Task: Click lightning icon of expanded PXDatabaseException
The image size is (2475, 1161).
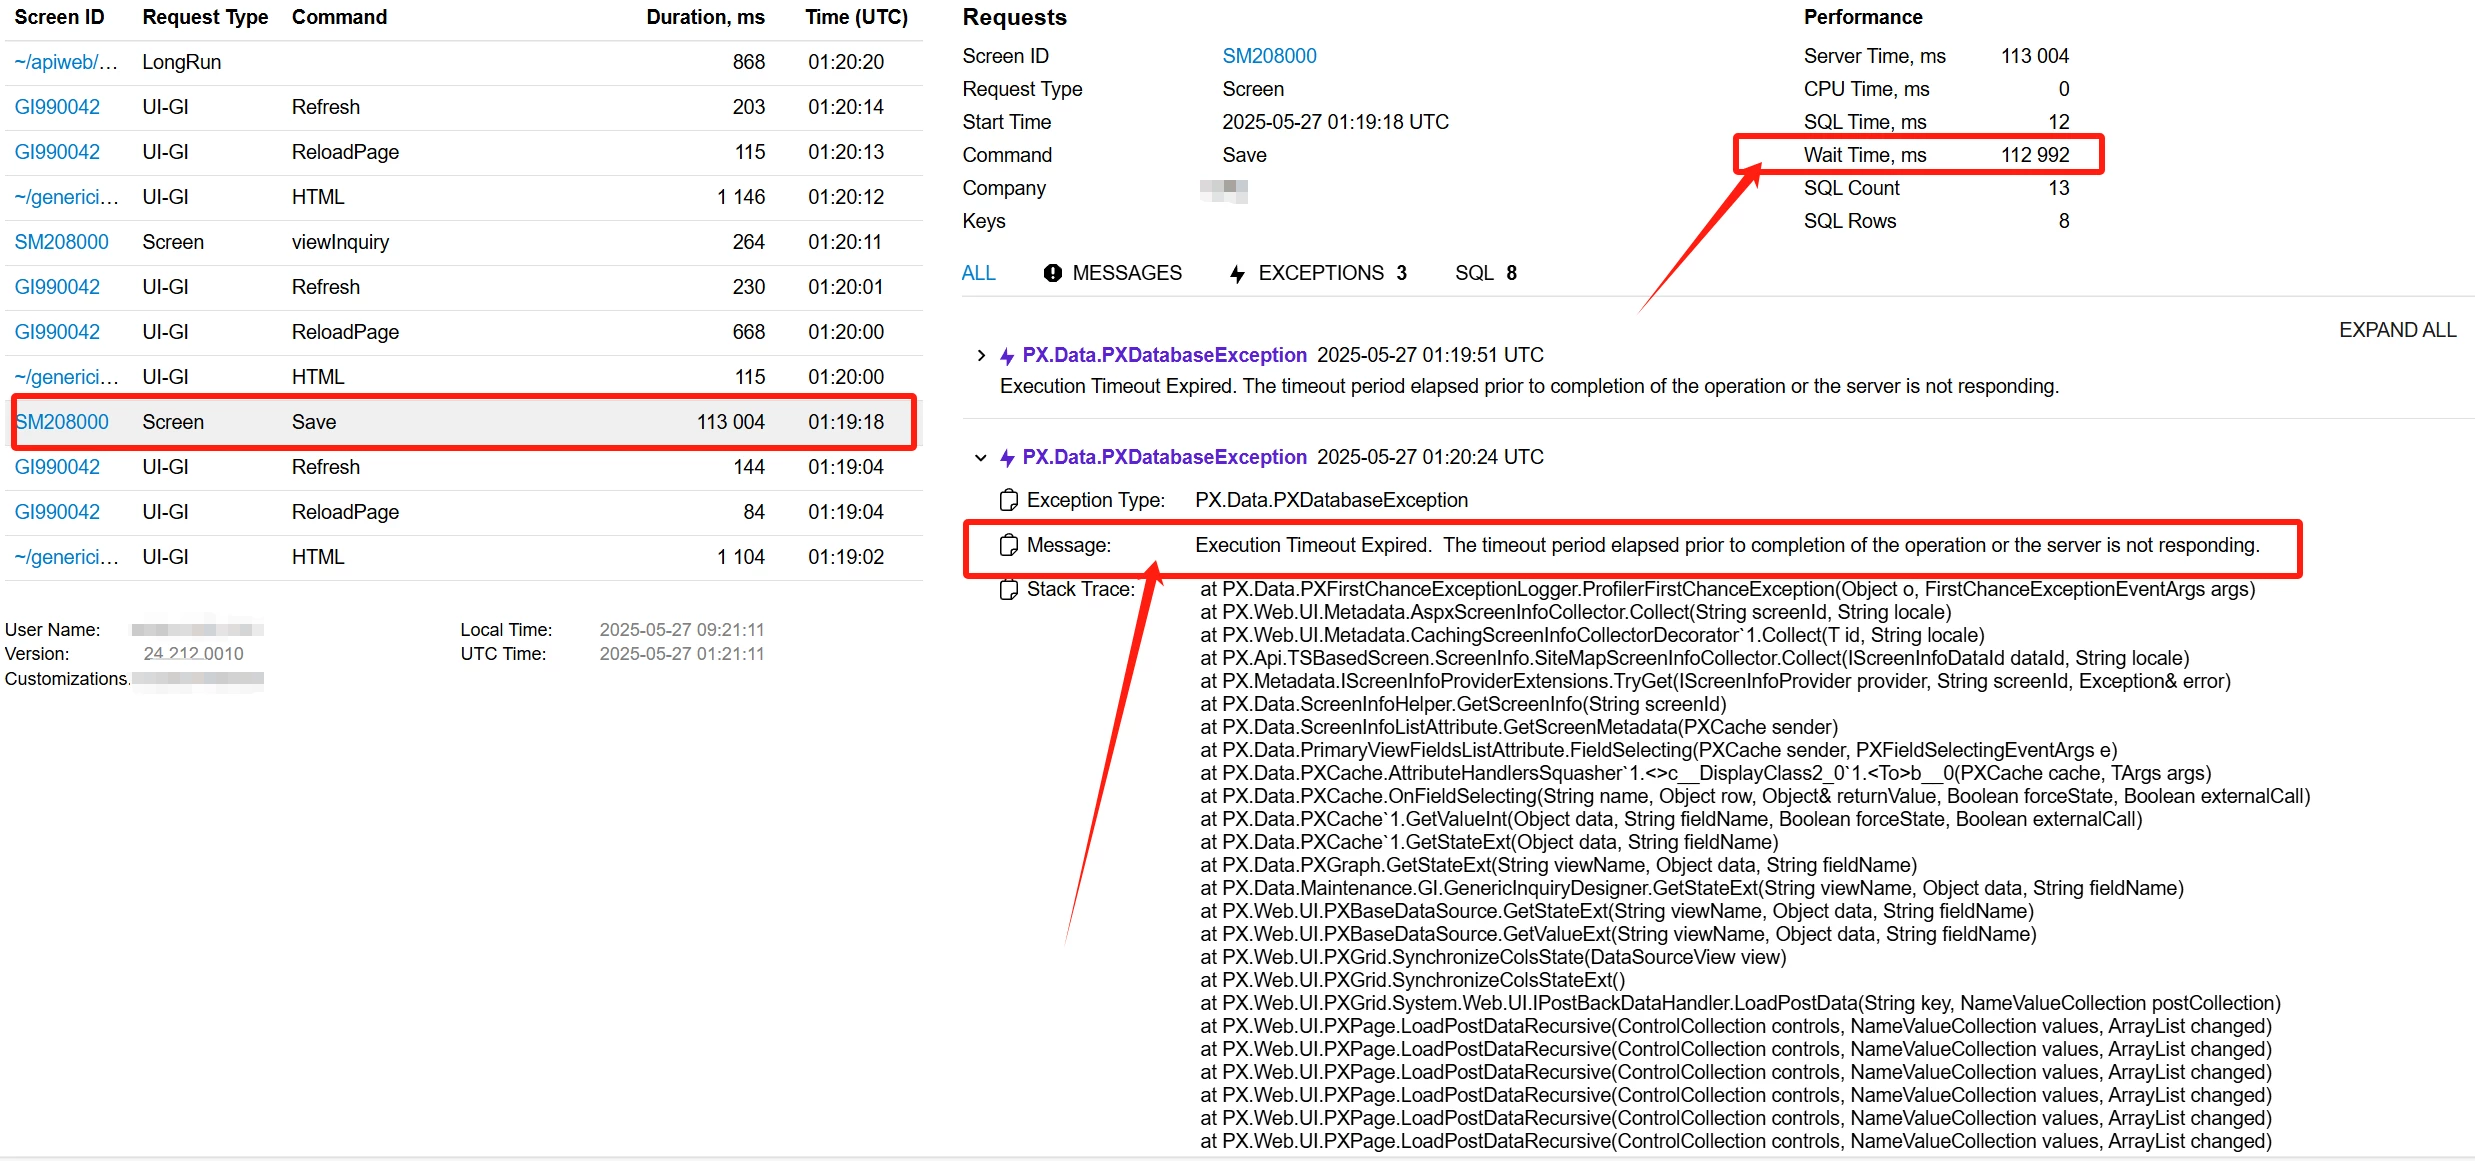Action: pos(1007,458)
